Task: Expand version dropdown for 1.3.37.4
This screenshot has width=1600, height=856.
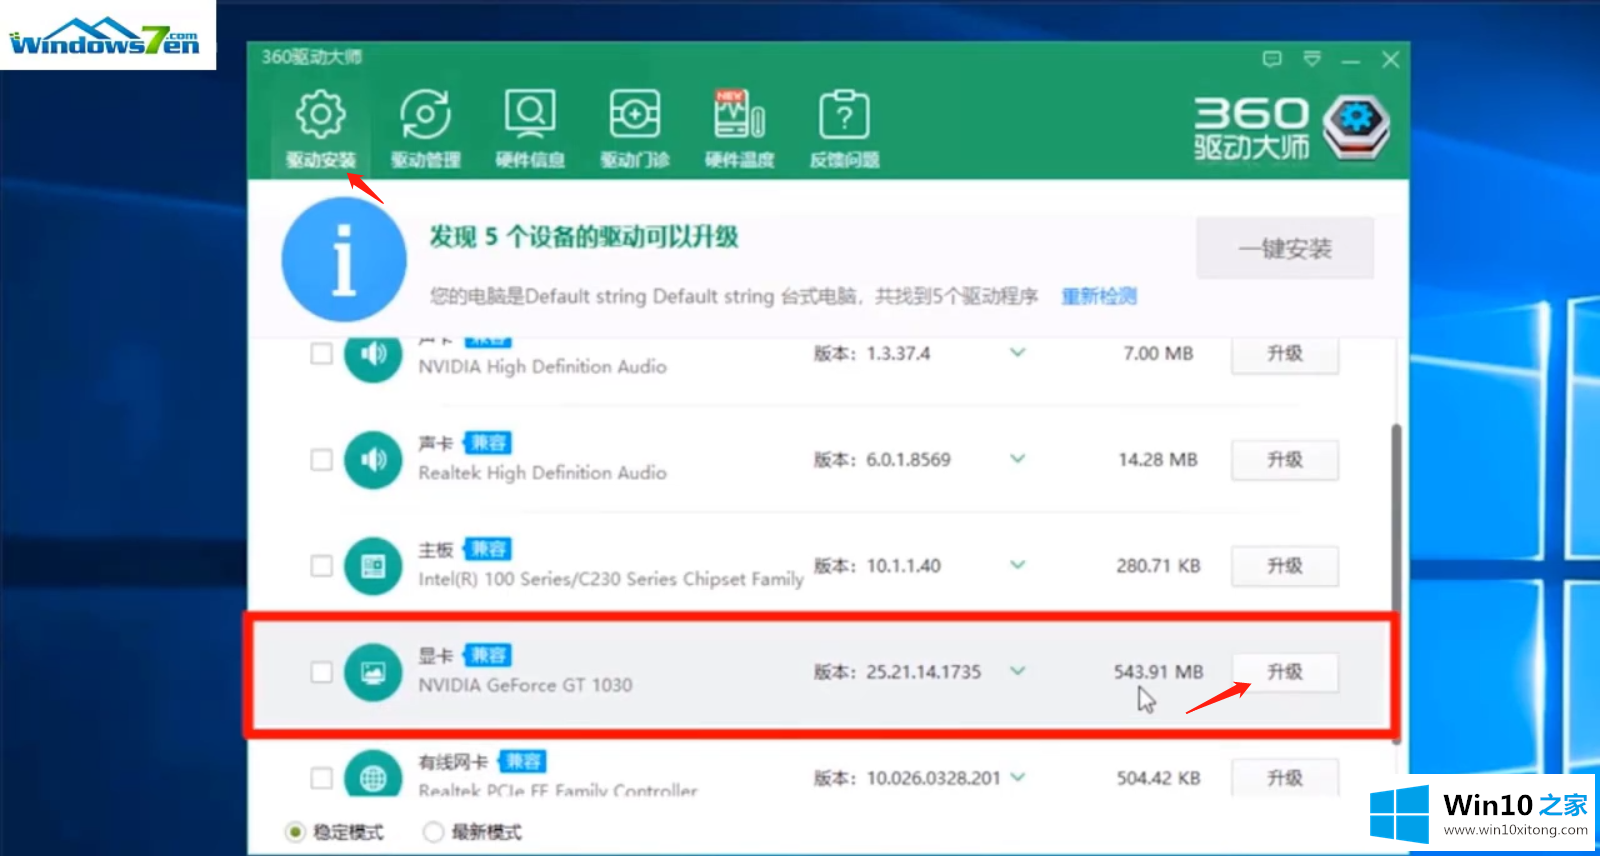Action: coord(1018,353)
